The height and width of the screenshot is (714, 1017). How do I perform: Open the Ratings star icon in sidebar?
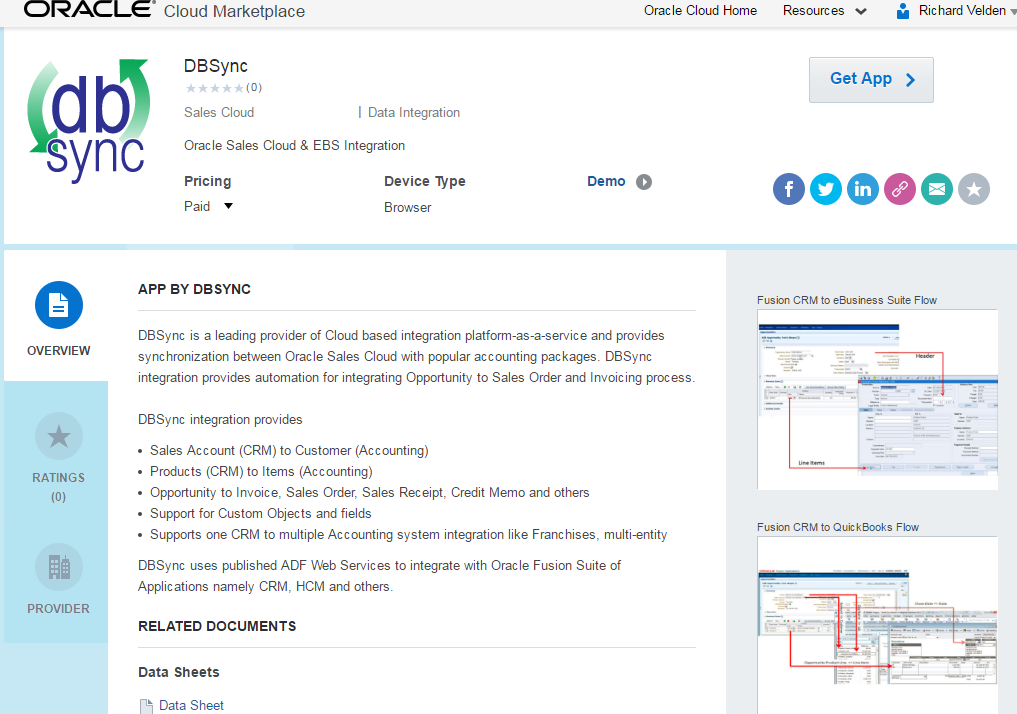click(x=58, y=436)
